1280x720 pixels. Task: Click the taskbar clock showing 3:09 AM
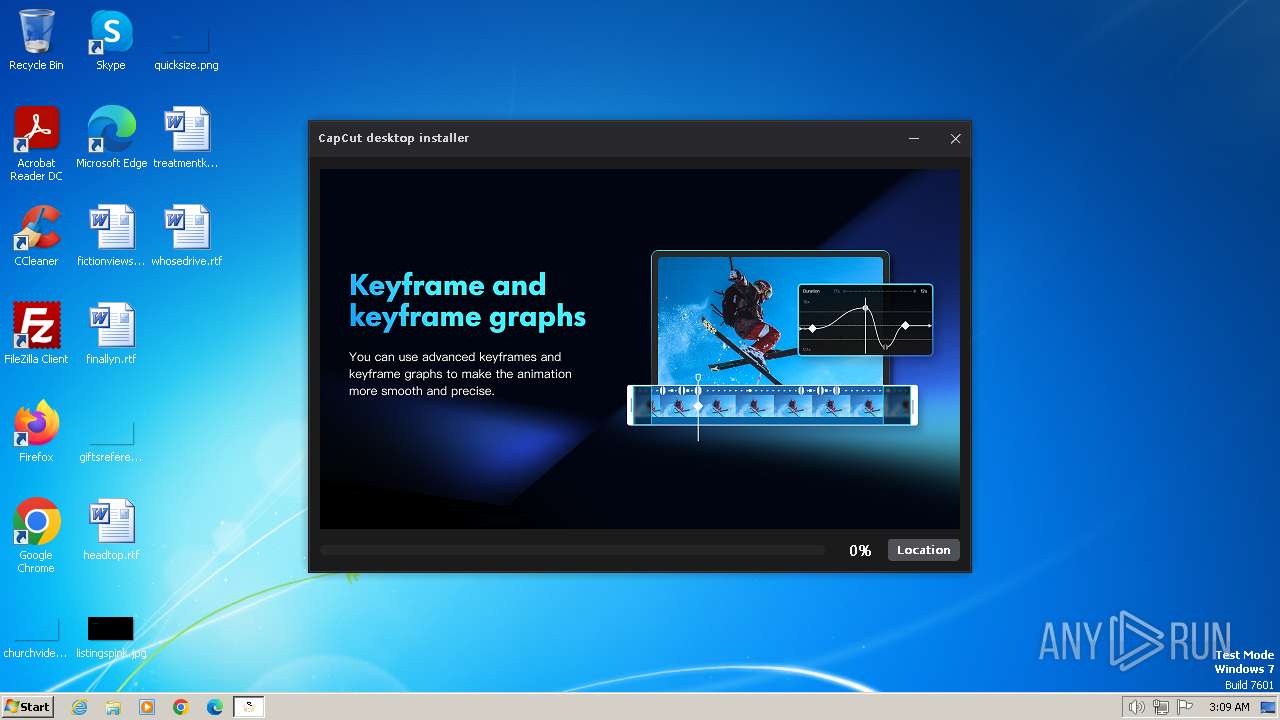click(1229, 707)
